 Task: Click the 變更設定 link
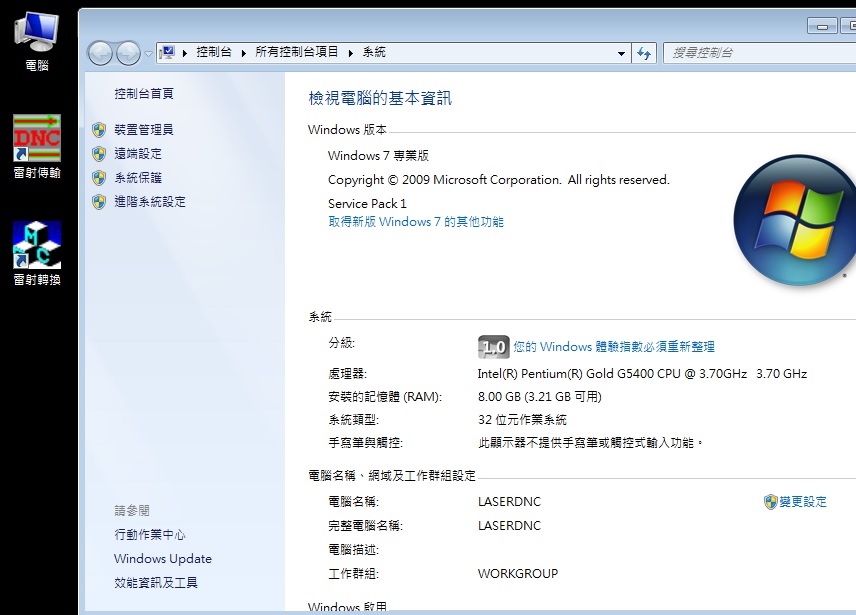click(803, 502)
